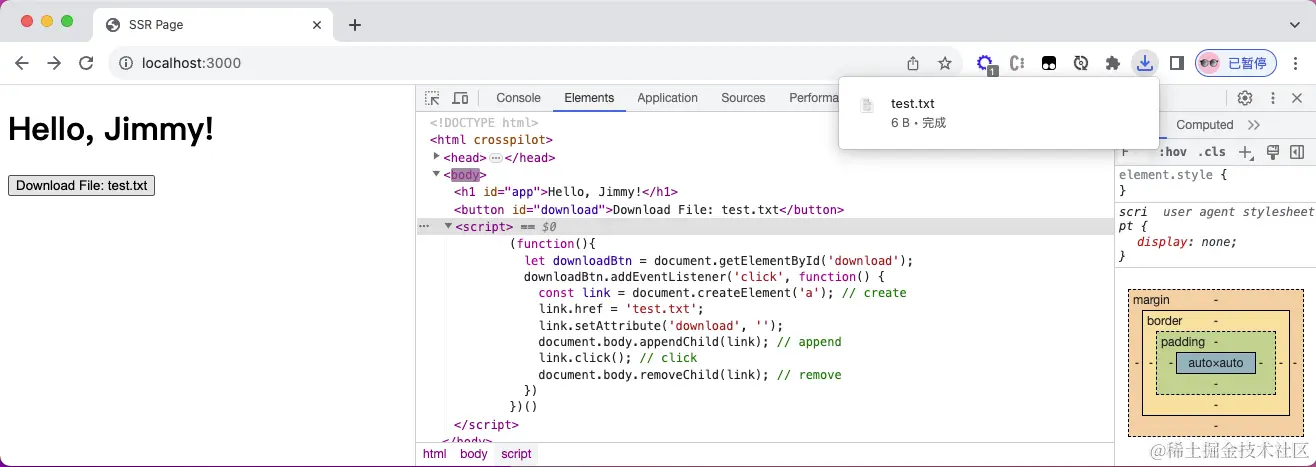Click the element.style rule block
The width and height of the screenshot is (1316, 467).
pyautogui.click(x=1215, y=182)
